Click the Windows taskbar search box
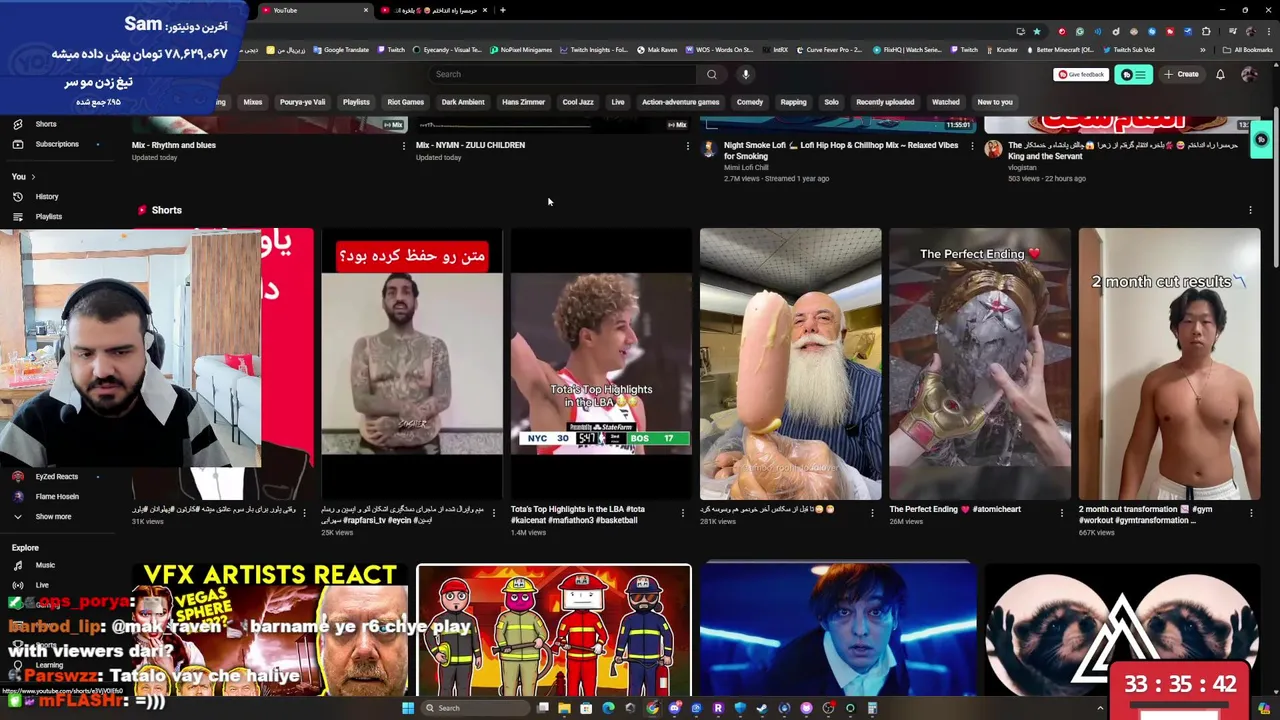Screen dimensions: 1280x720 [475, 708]
